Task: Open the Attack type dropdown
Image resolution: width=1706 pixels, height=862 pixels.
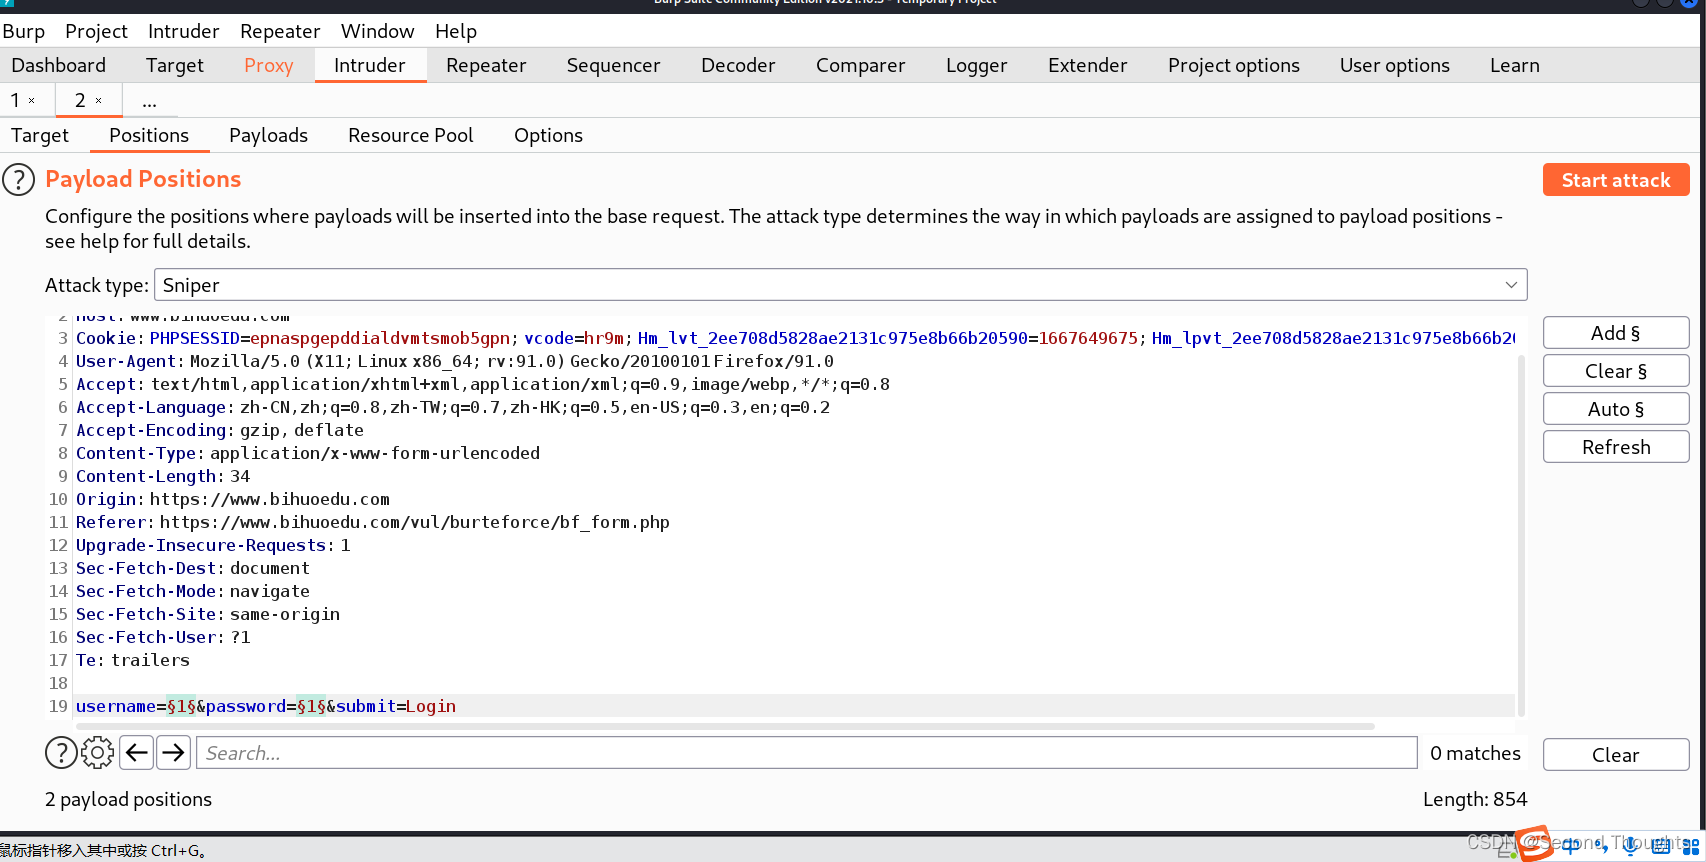Action: [840, 285]
